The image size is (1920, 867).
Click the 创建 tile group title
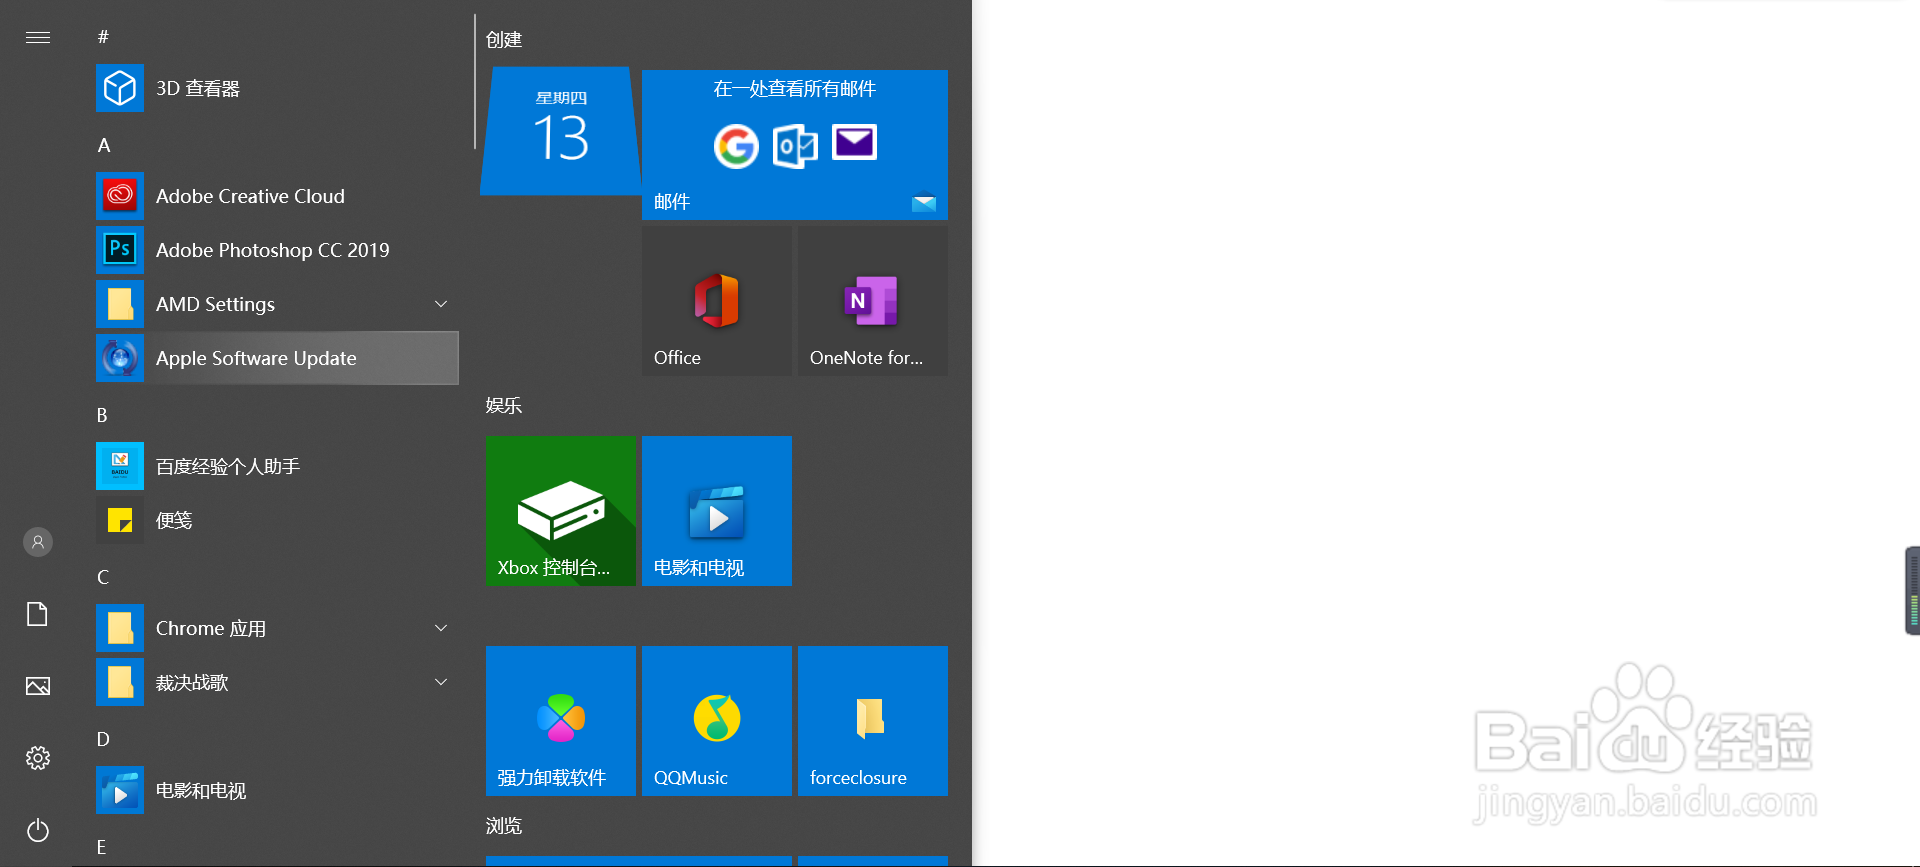point(504,40)
